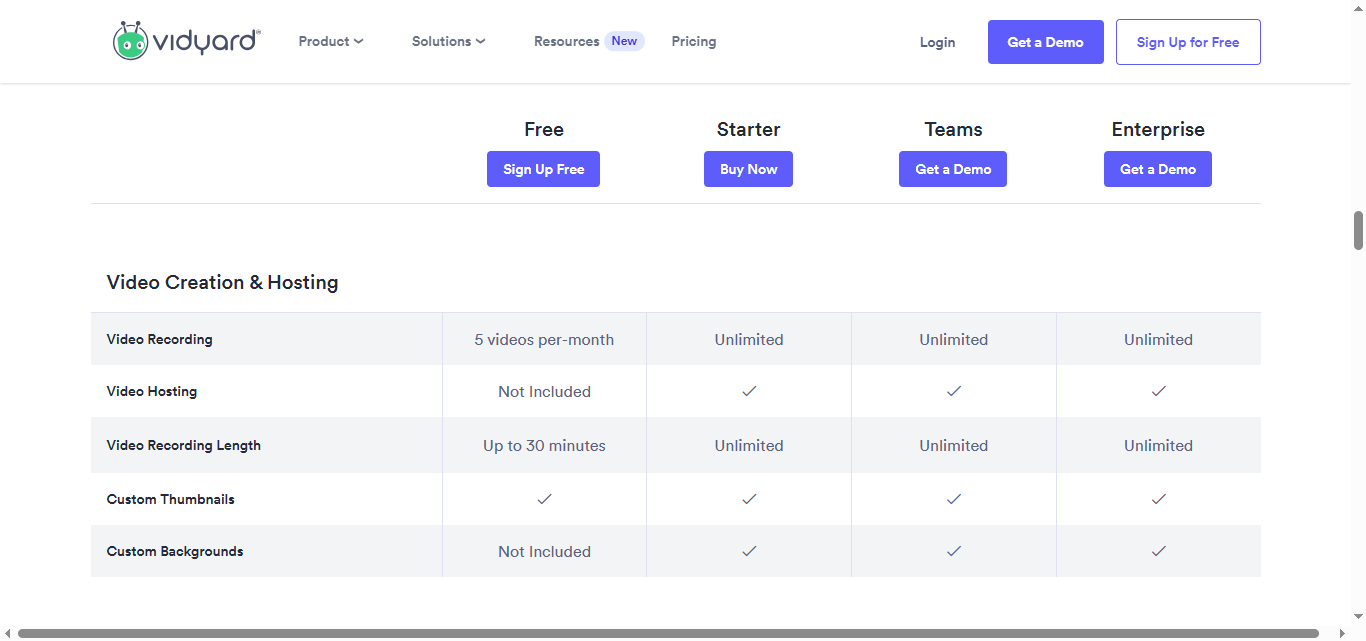The image size is (1366, 641).
Task: Click the Custom Thumbnails row label
Action: coord(171,499)
